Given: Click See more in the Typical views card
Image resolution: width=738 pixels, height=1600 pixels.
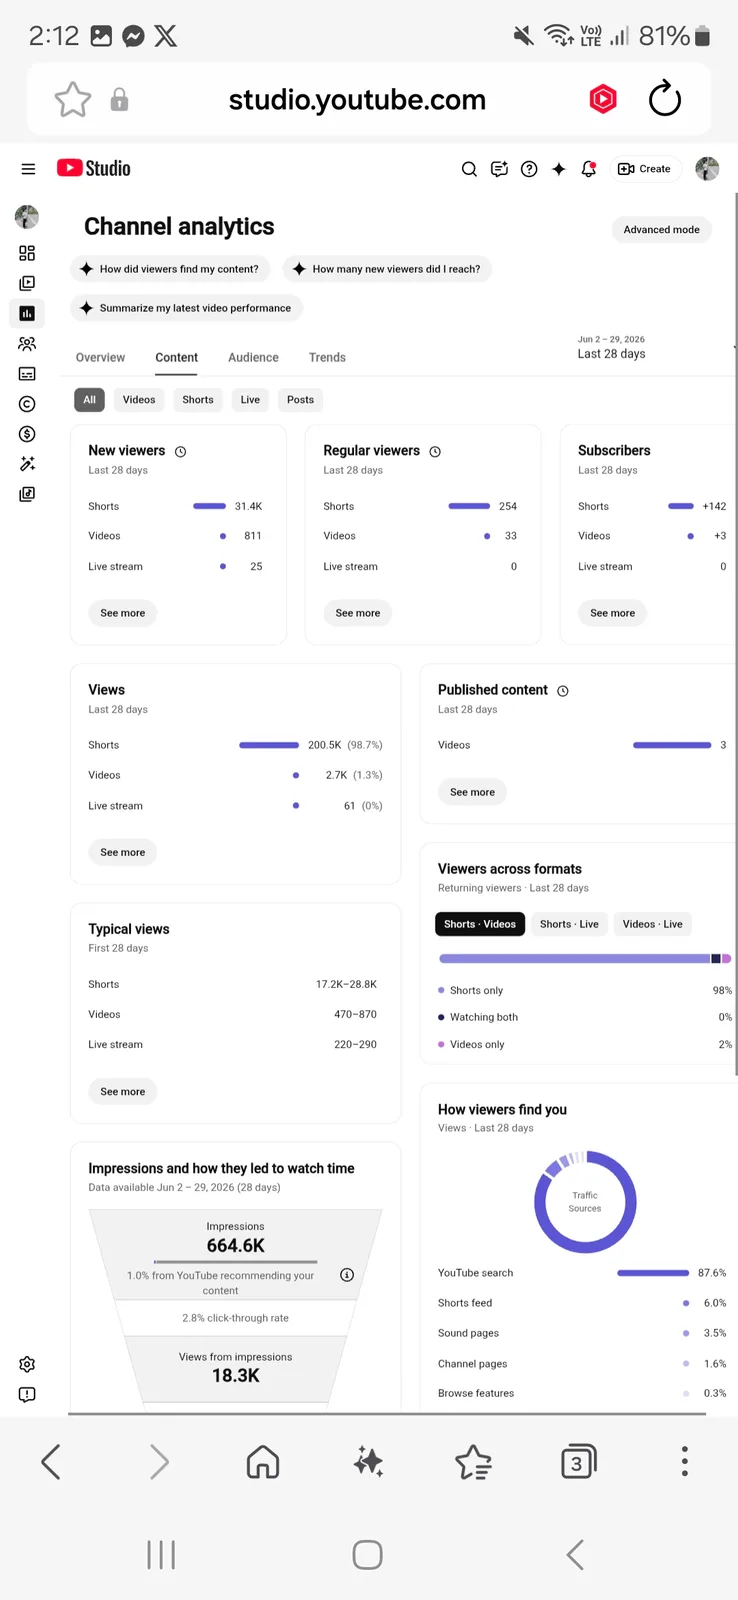Looking at the screenshot, I should pyautogui.click(x=123, y=1092).
